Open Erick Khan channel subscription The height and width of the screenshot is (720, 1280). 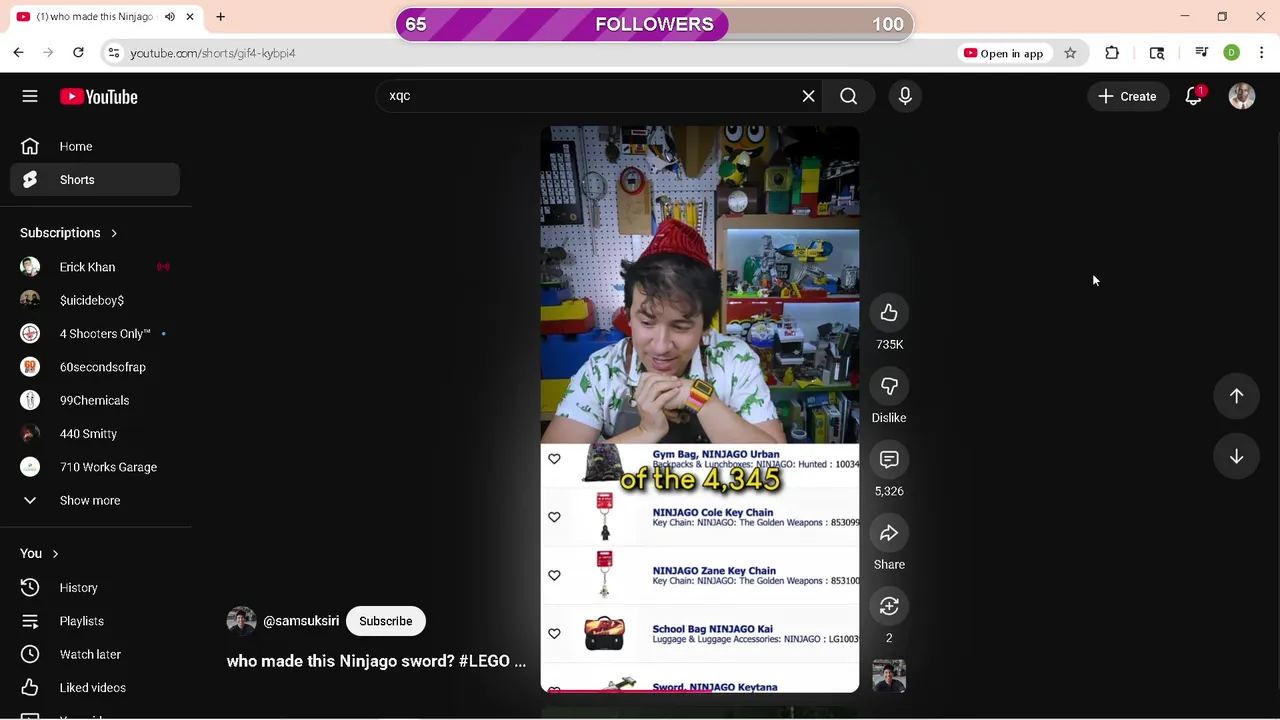95,267
